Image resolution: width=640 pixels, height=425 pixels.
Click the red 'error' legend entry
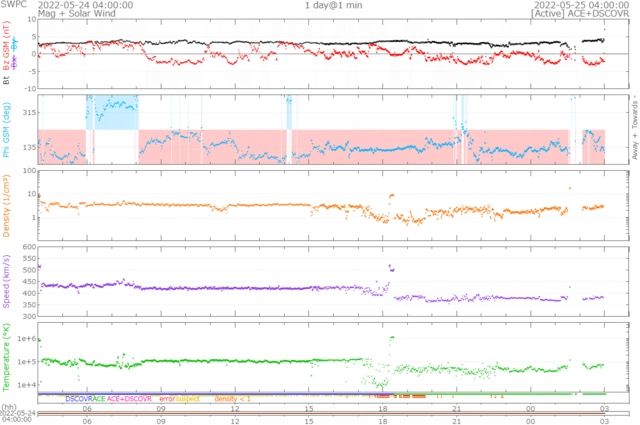[166, 398]
